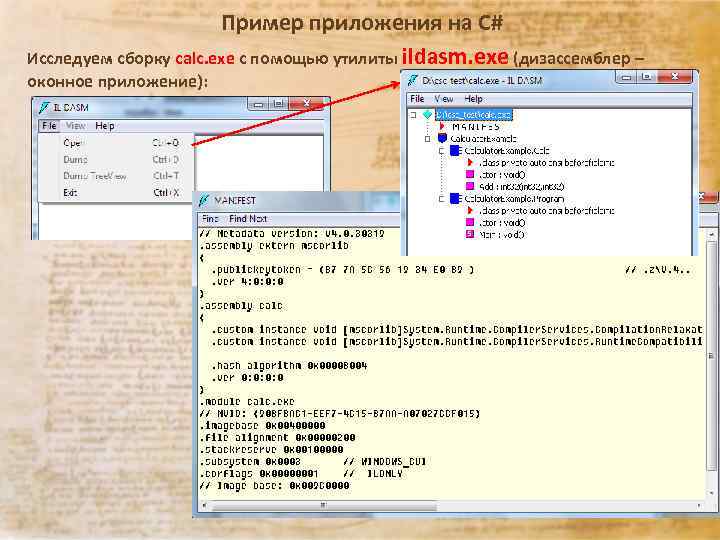Select Add : int32(int32,int32) method
Image resolution: width=720 pixels, height=540 pixels.
[x=522, y=186]
